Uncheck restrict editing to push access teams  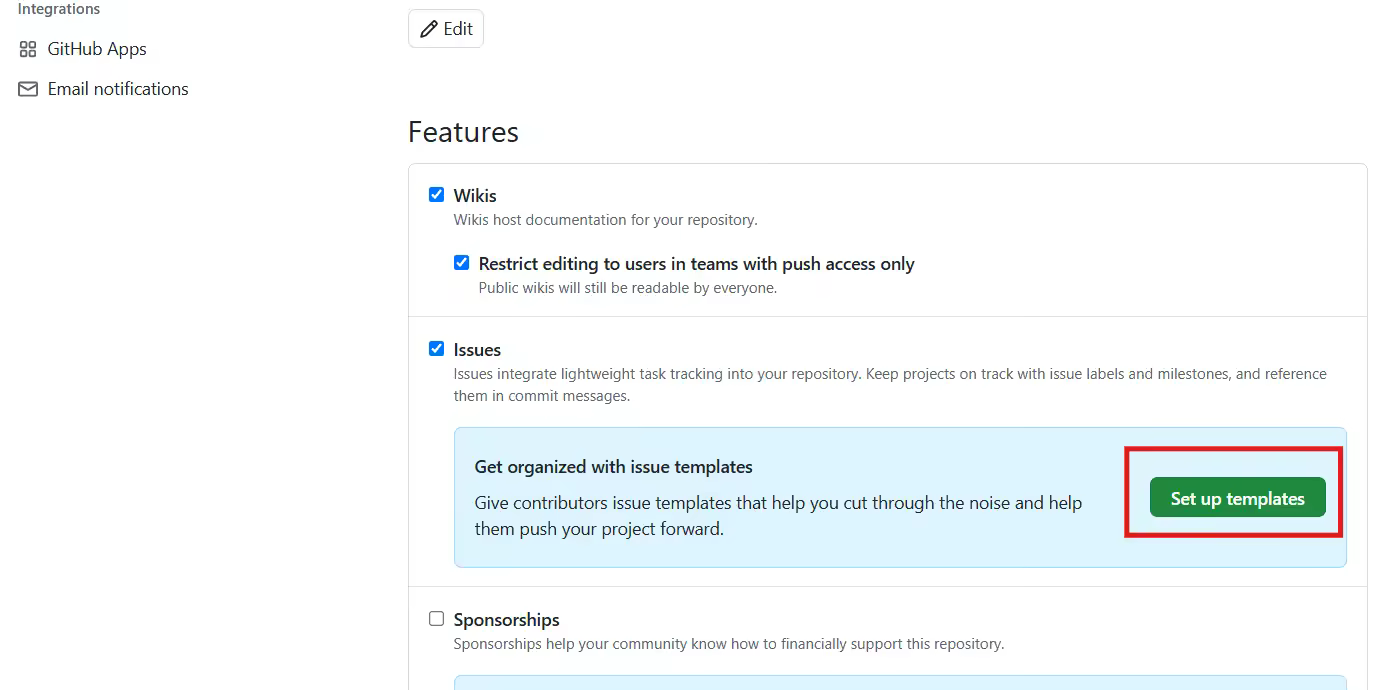pyautogui.click(x=461, y=262)
